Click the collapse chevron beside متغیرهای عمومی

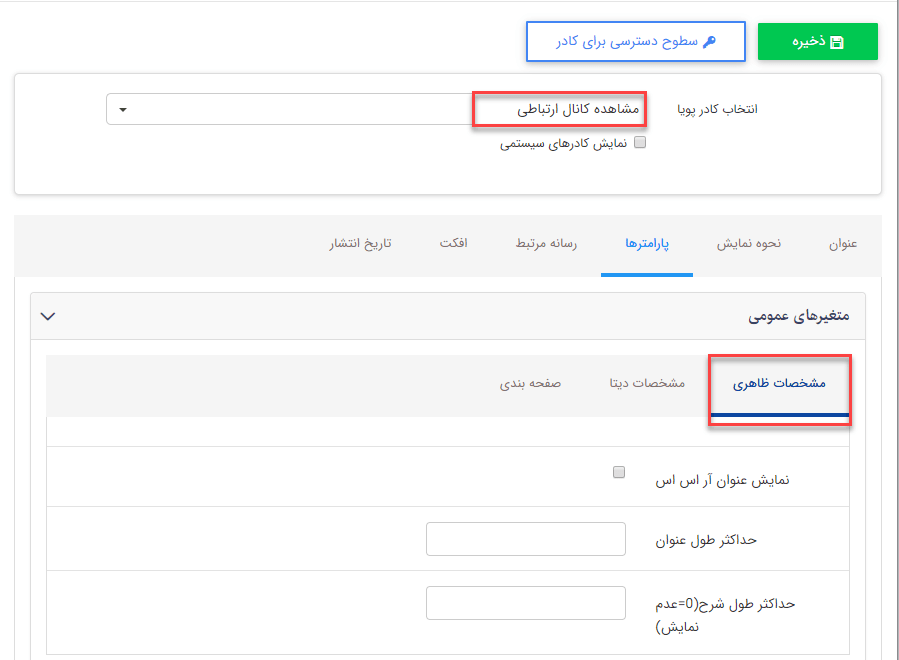pyautogui.click(x=47, y=314)
